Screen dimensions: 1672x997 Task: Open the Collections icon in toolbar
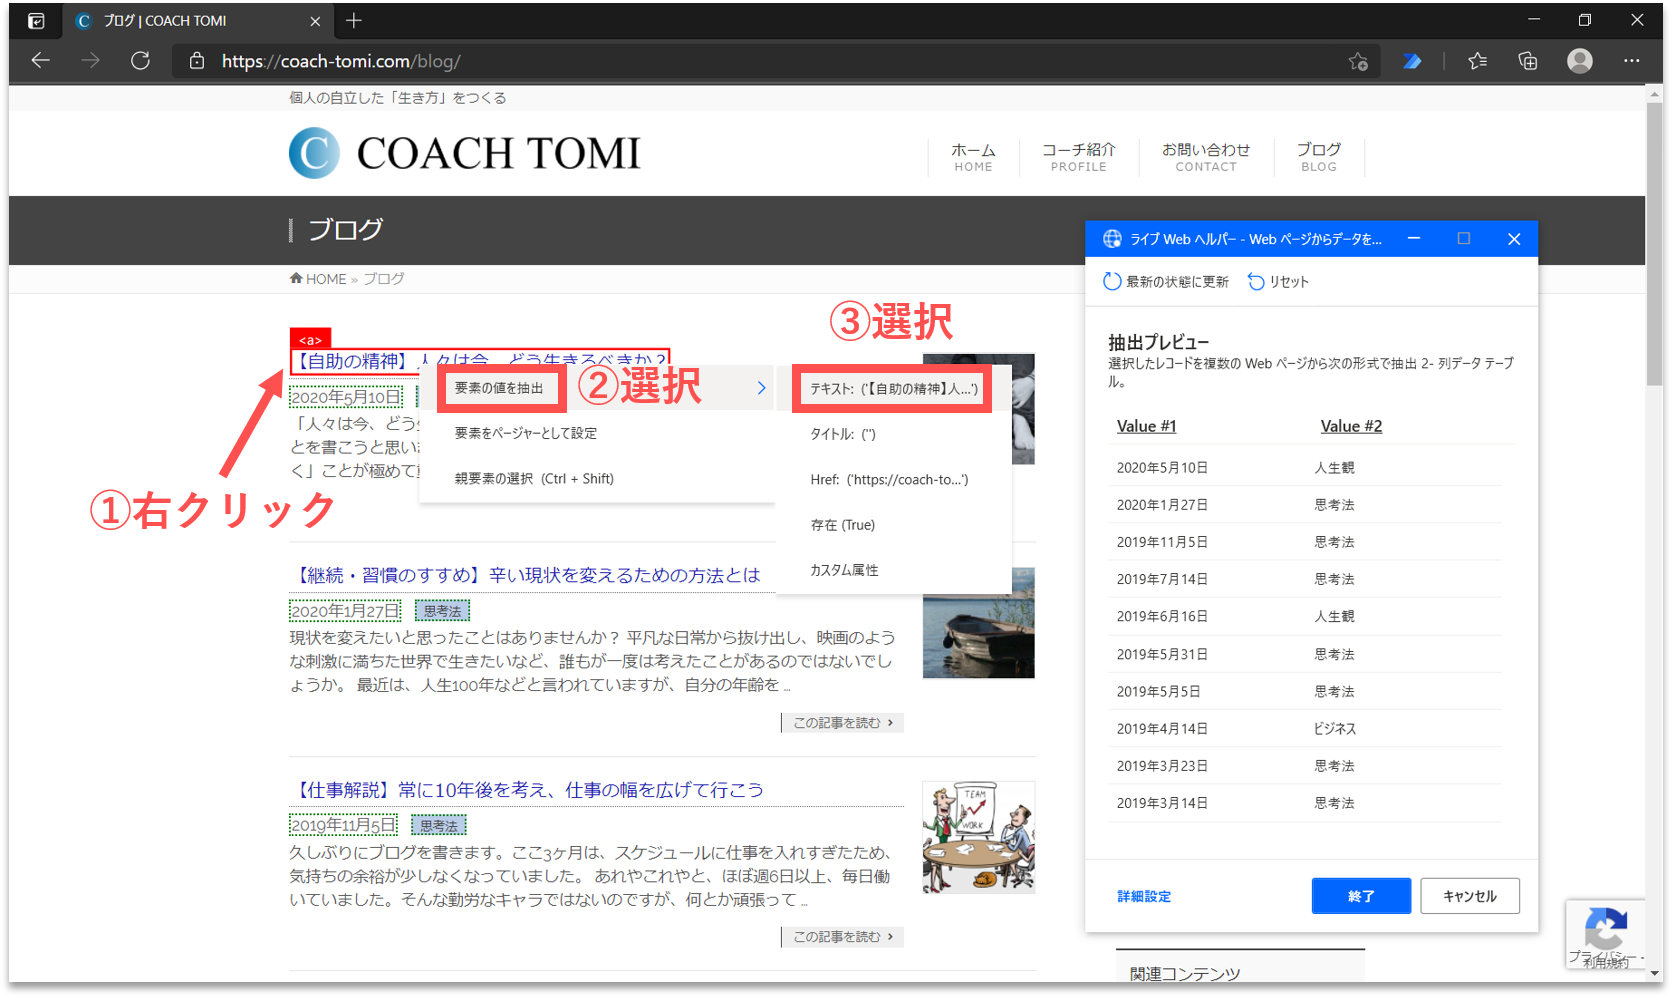[1527, 61]
